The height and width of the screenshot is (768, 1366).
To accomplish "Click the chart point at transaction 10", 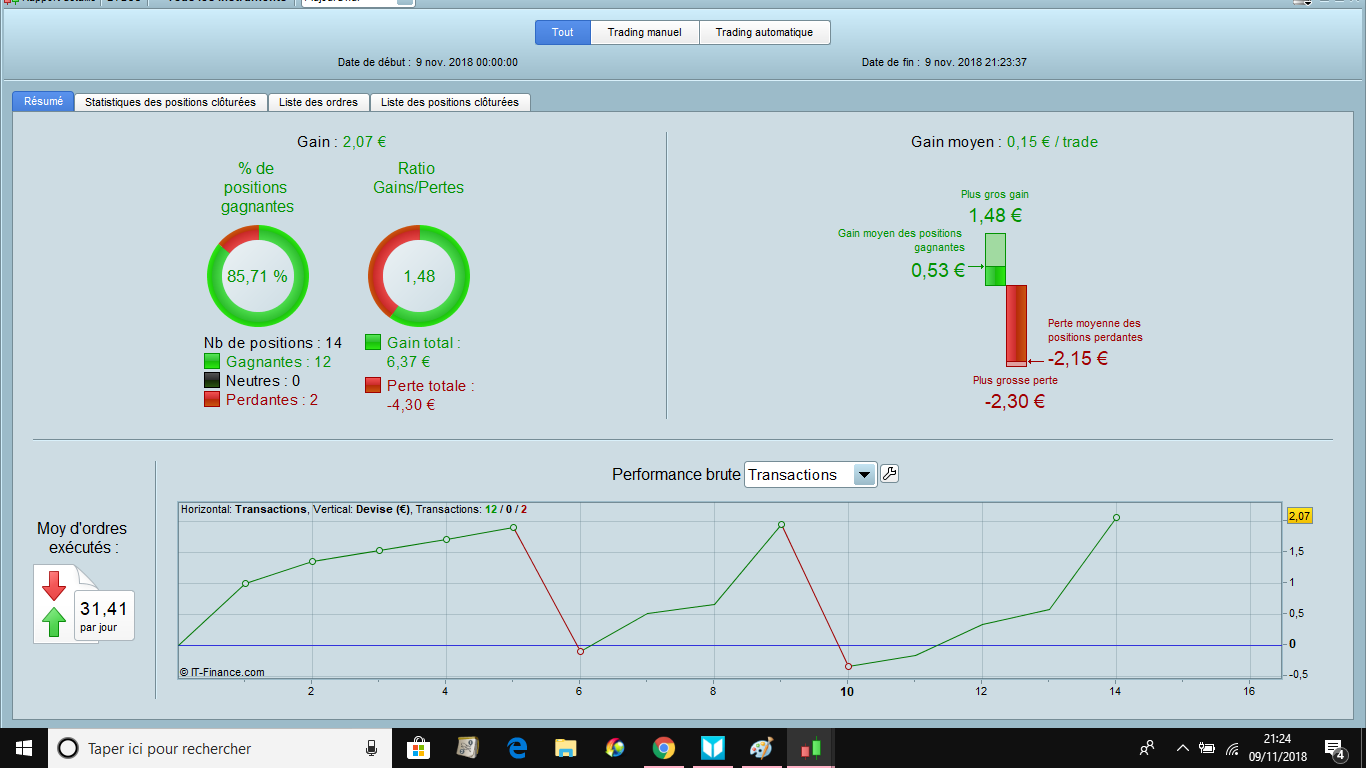I will (848, 666).
